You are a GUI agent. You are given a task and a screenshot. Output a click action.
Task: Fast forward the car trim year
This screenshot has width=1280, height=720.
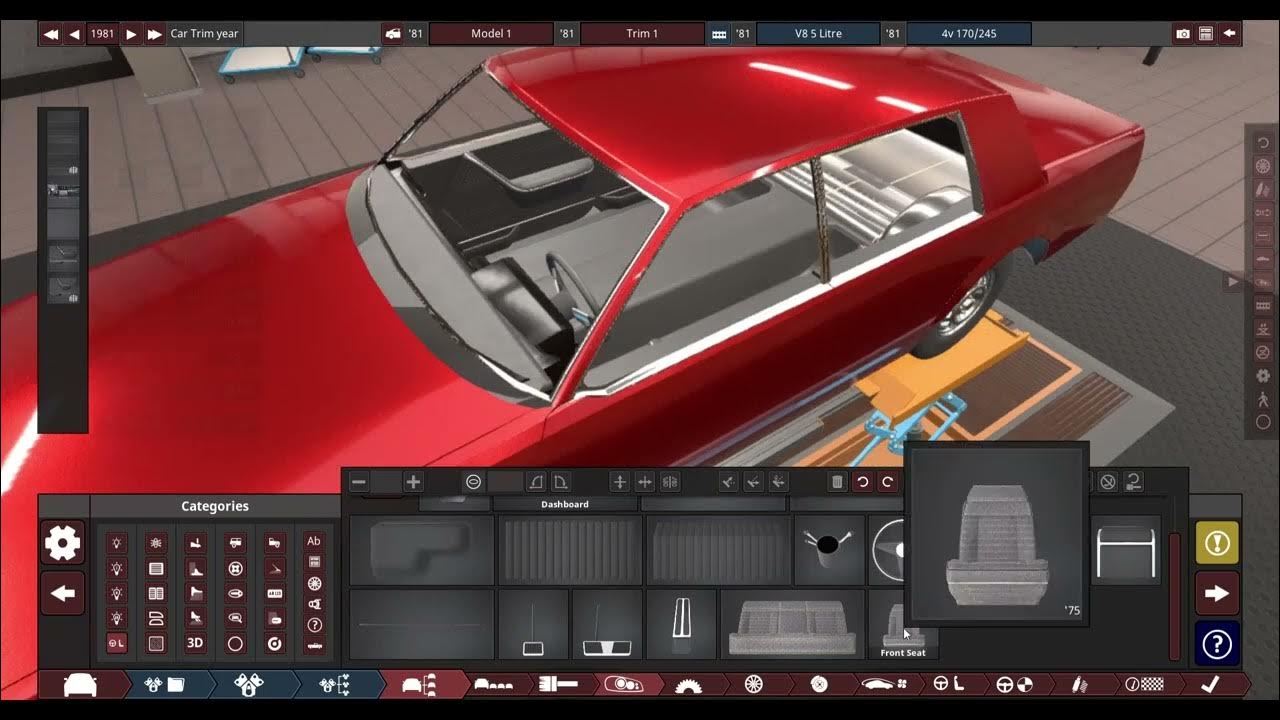coord(154,33)
